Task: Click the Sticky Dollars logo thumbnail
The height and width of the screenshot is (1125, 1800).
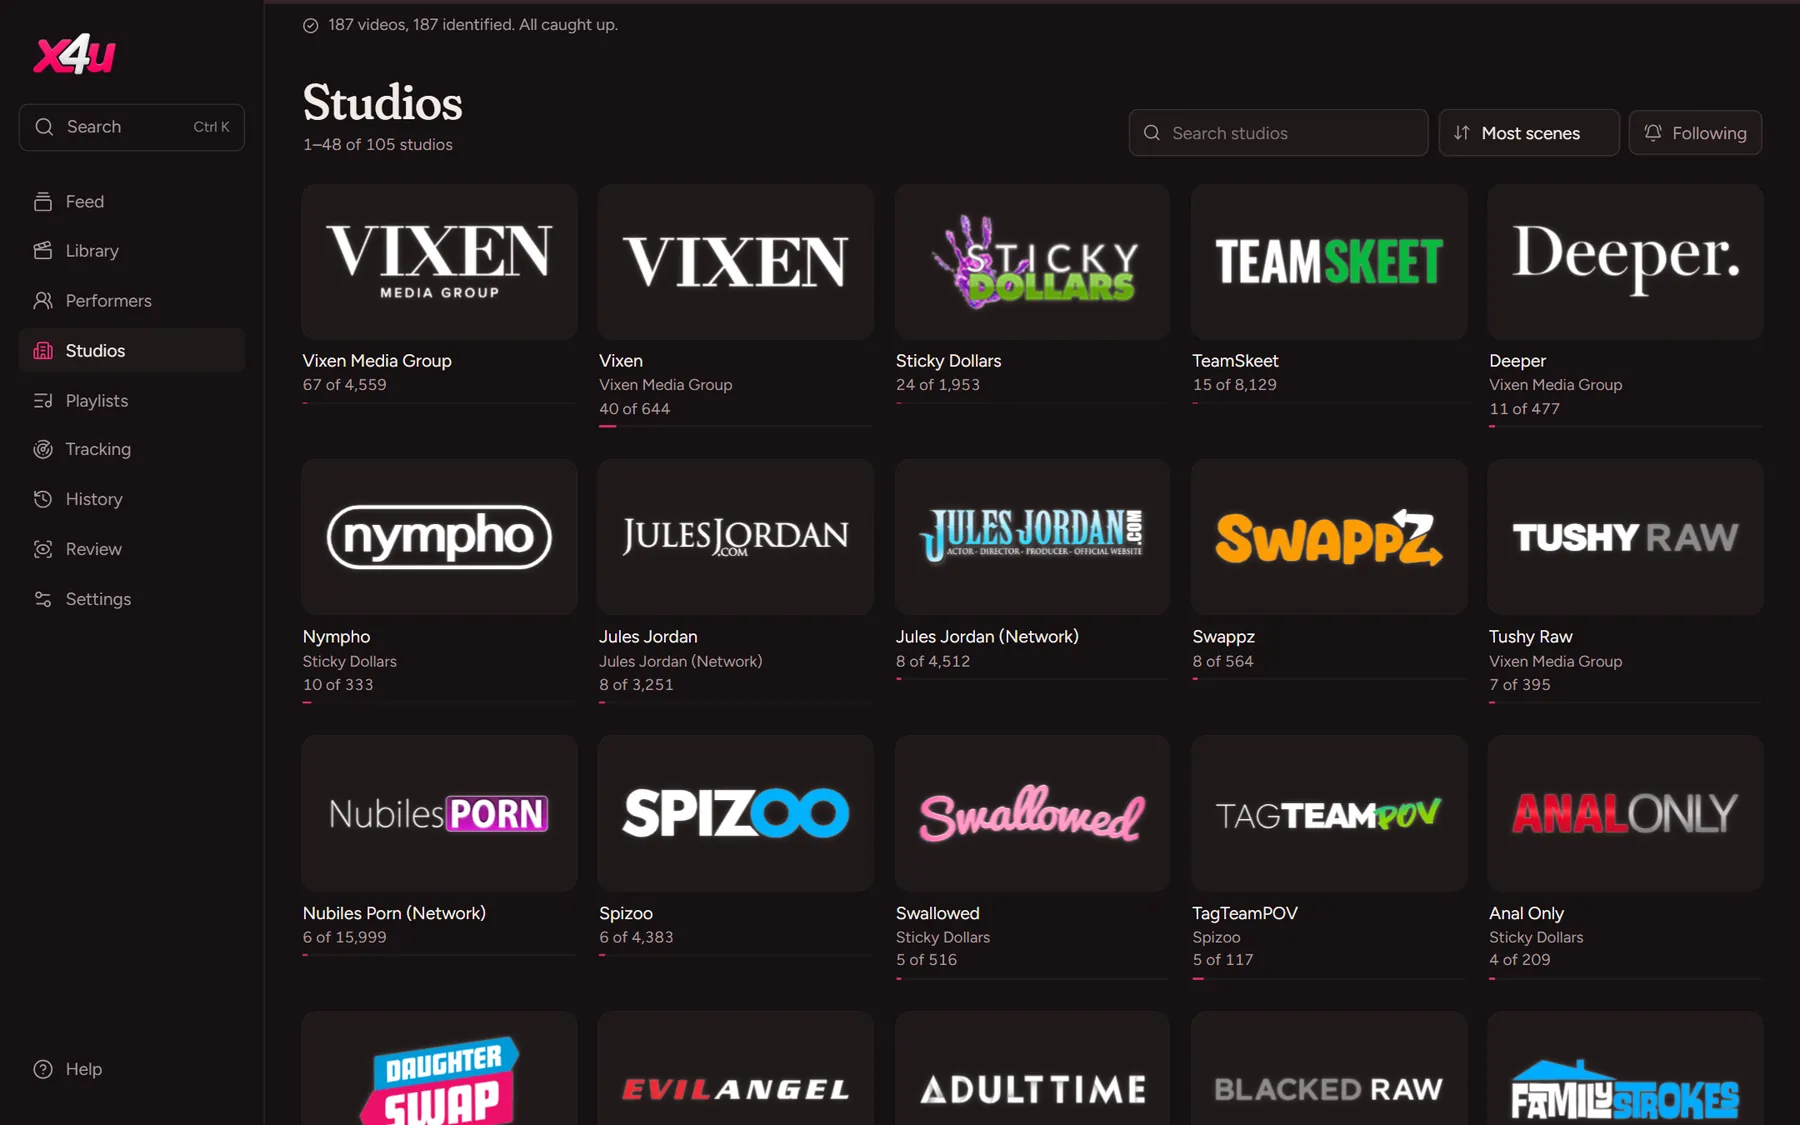Action: pos(1032,262)
